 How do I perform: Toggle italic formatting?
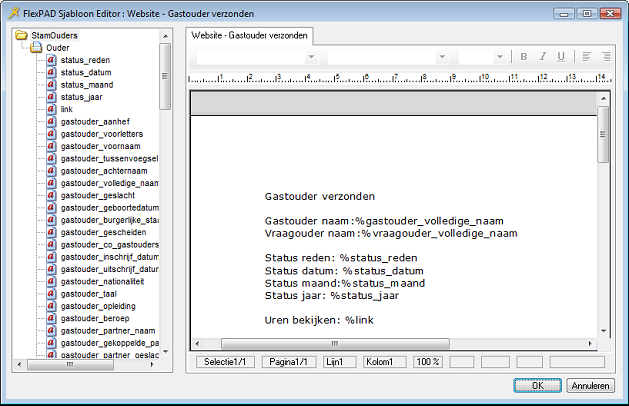point(542,57)
